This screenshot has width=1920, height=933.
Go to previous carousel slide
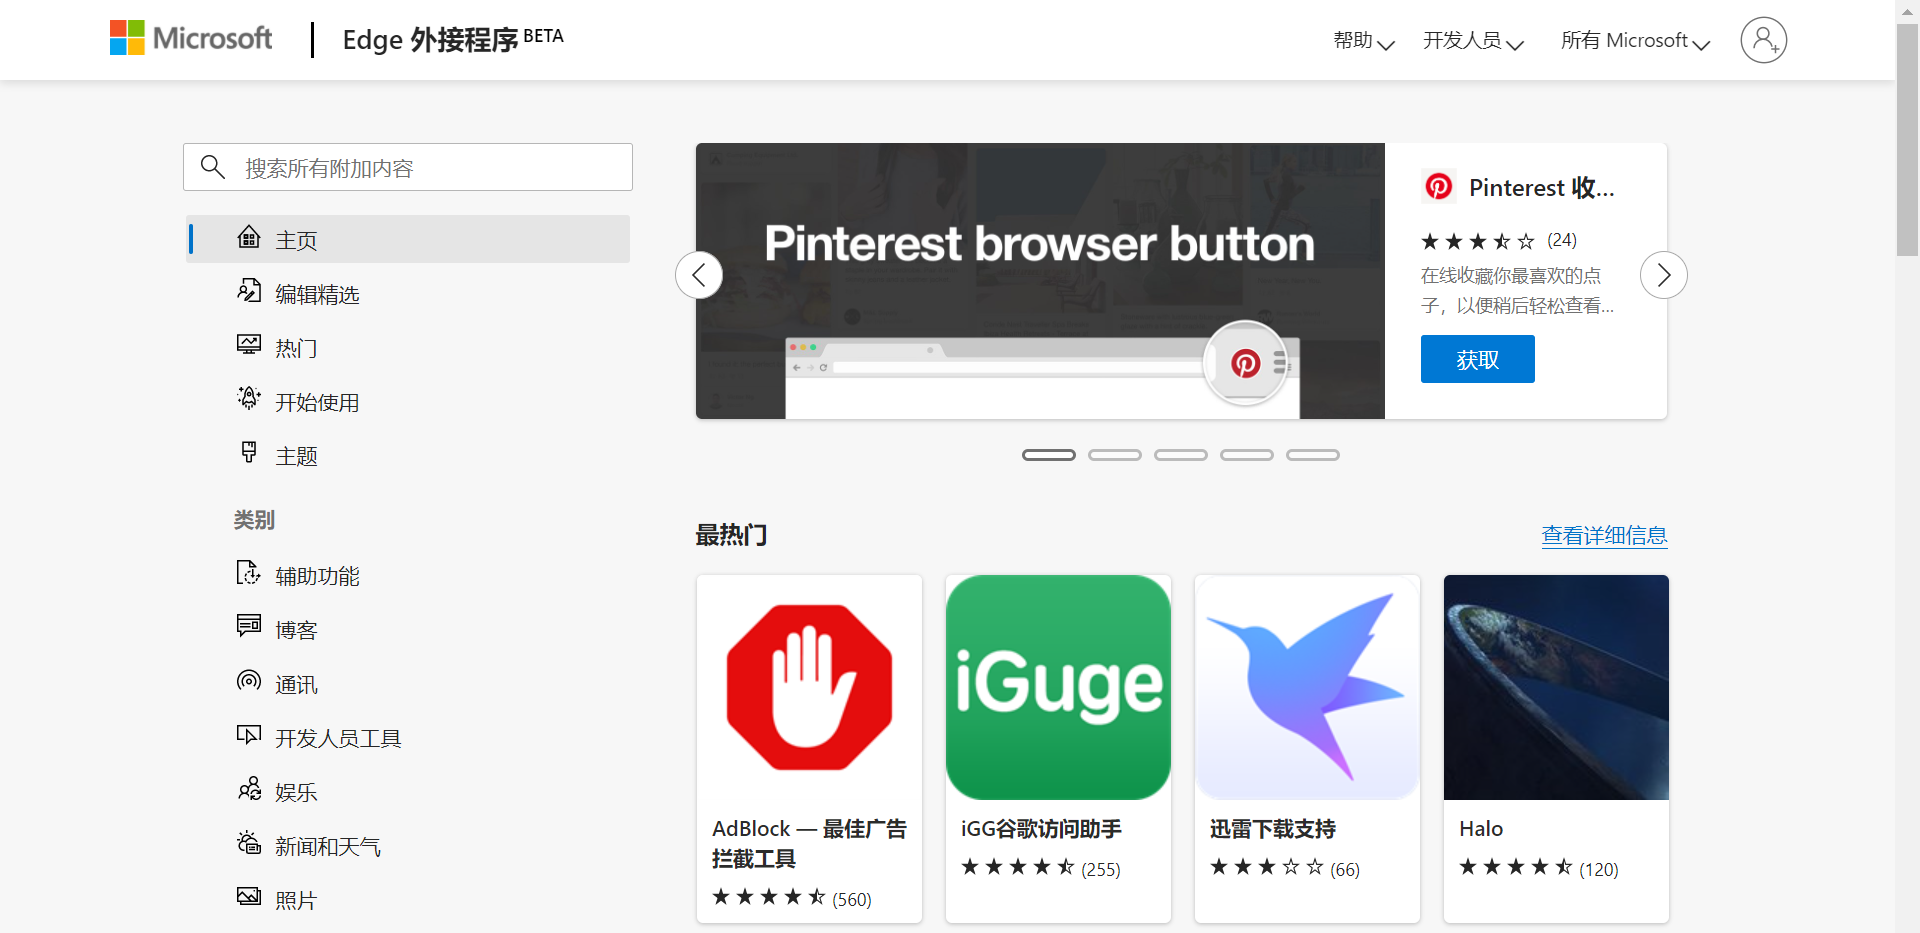click(x=699, y=275)
